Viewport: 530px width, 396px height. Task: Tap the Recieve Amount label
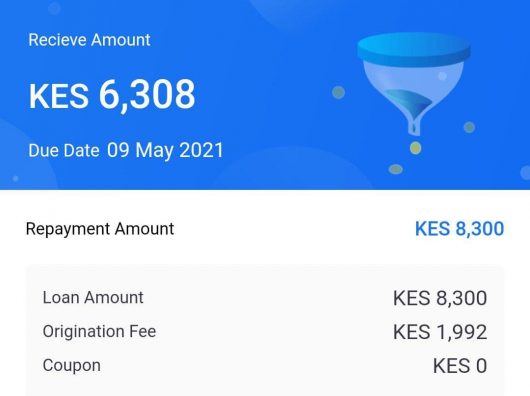click(89, 40)
